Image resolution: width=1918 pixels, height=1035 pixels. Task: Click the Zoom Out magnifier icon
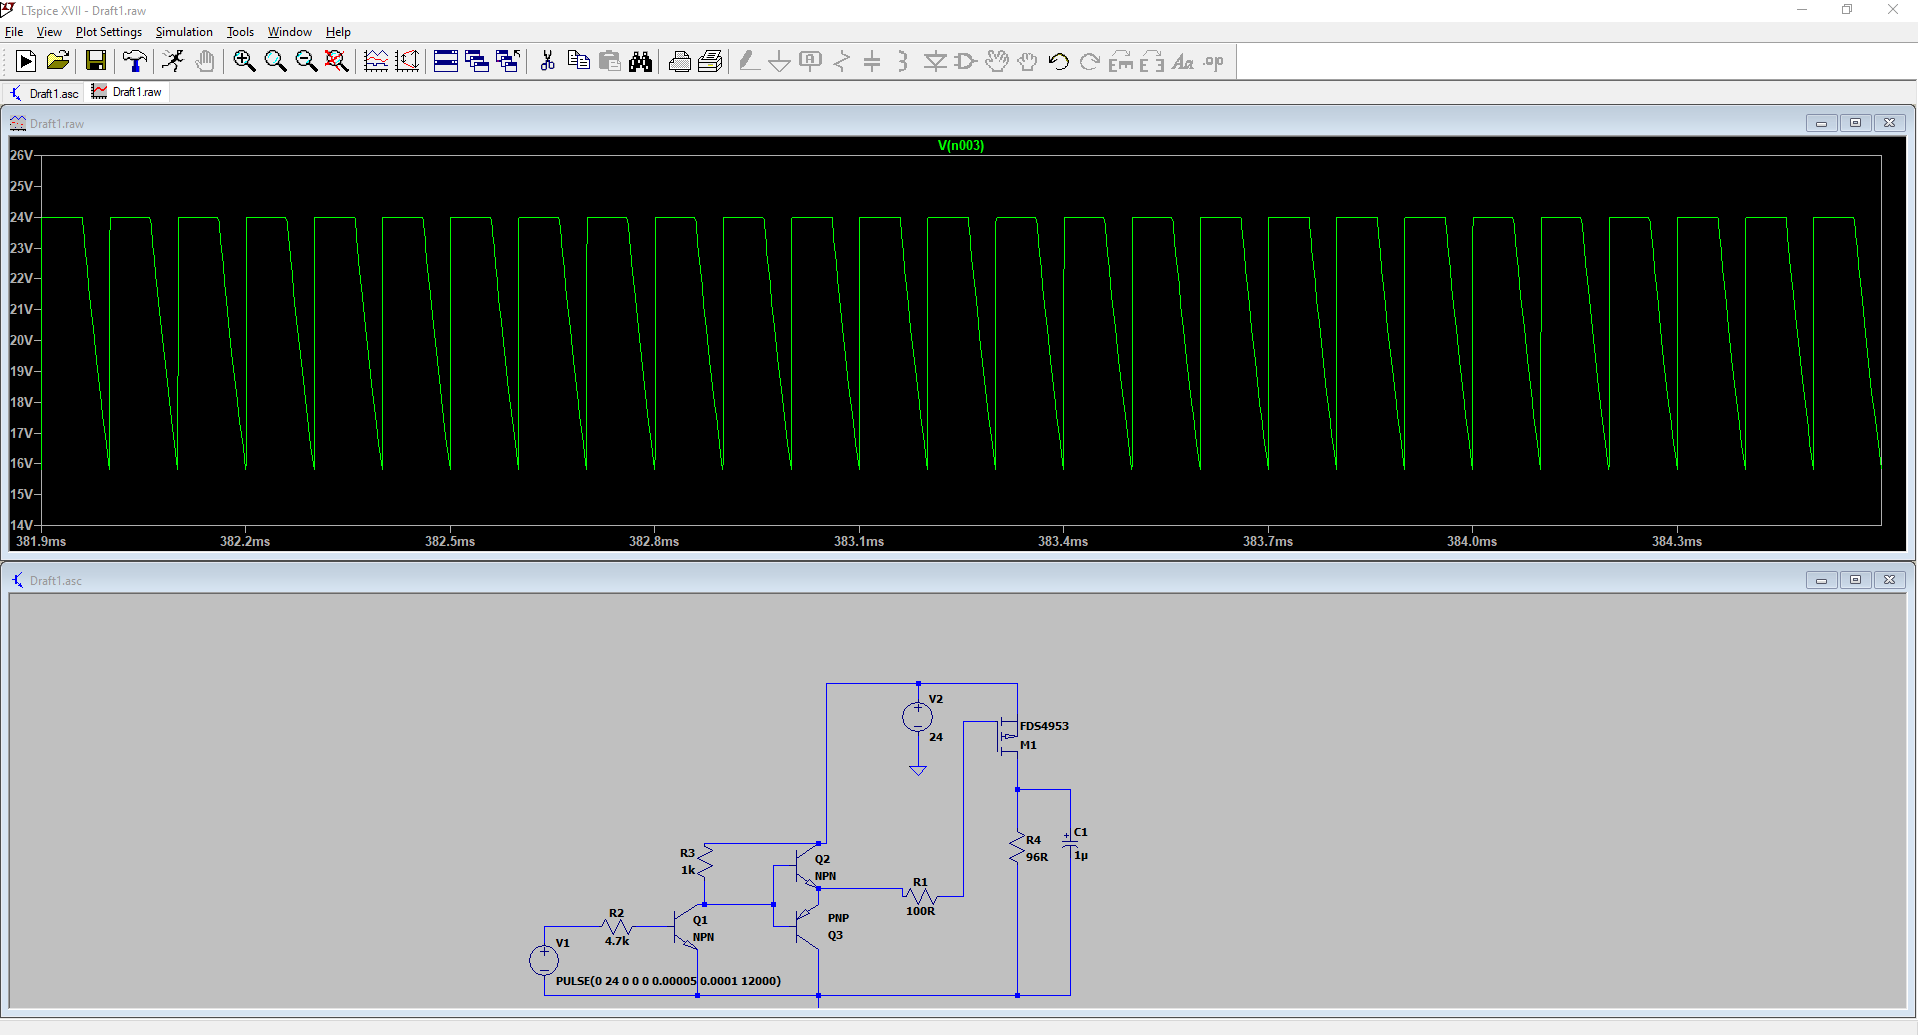(x=306, y=62)
